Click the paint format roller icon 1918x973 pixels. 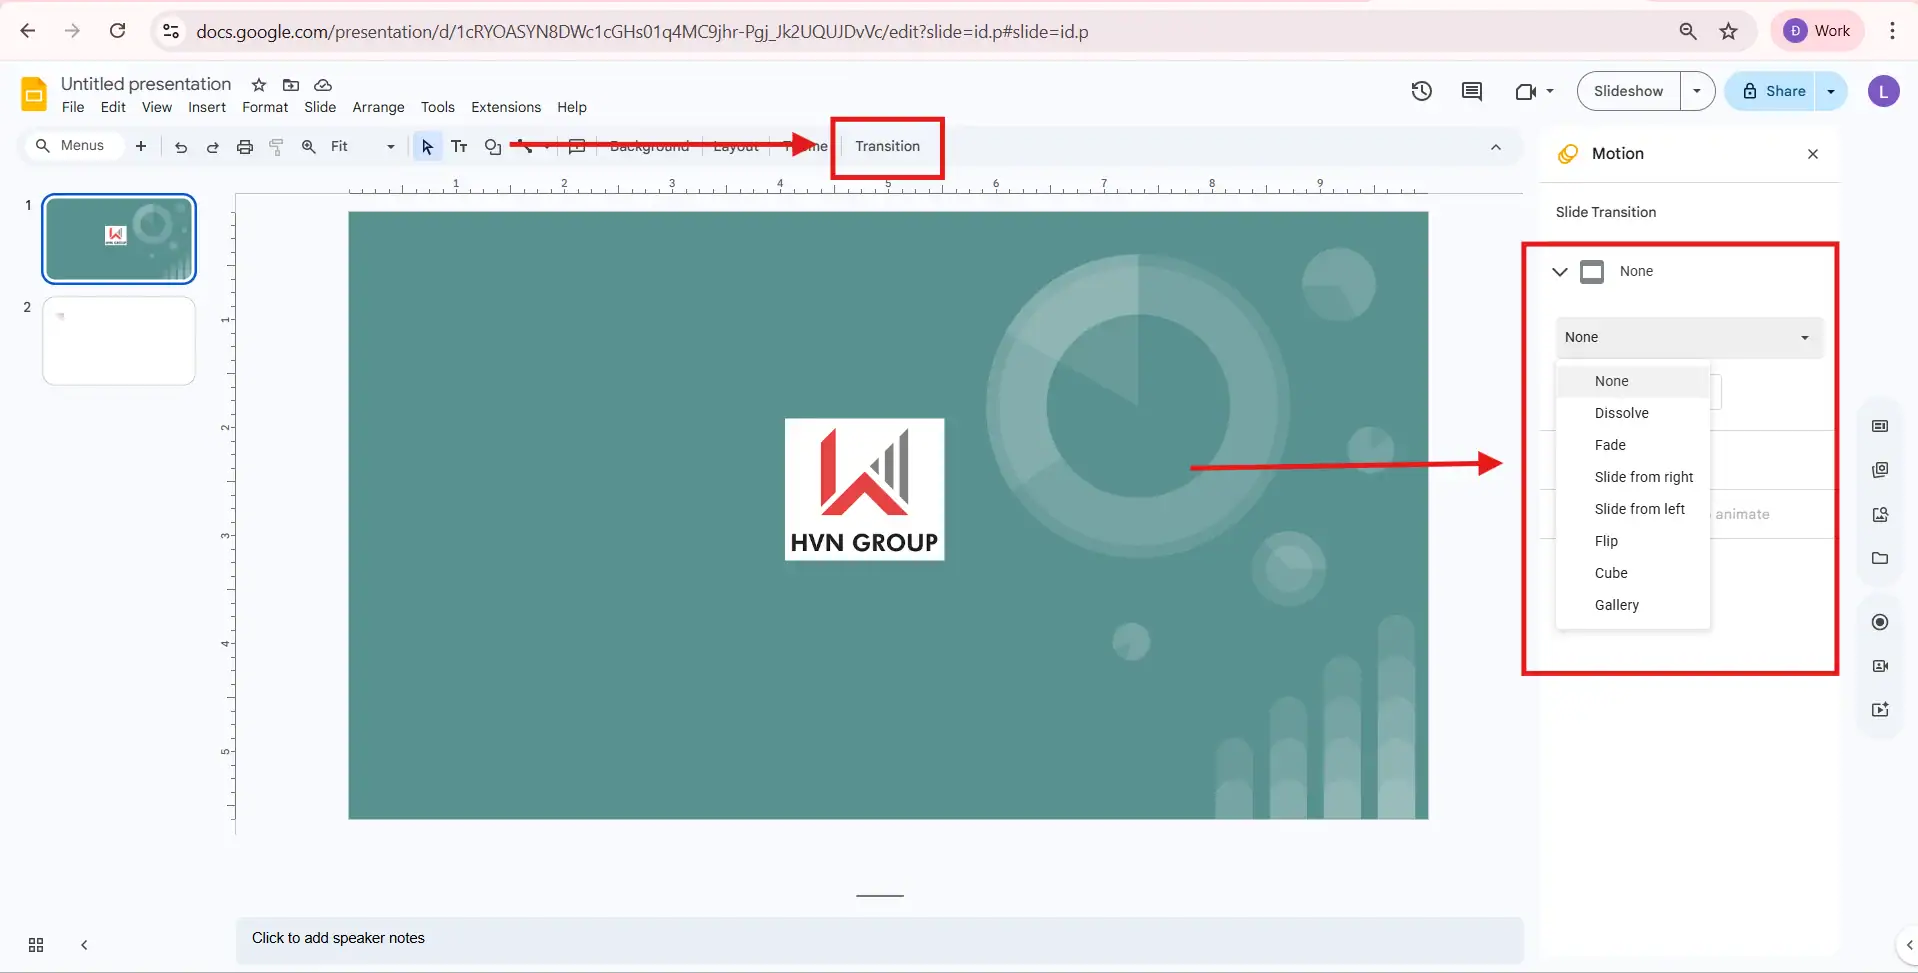pos(277,147)
